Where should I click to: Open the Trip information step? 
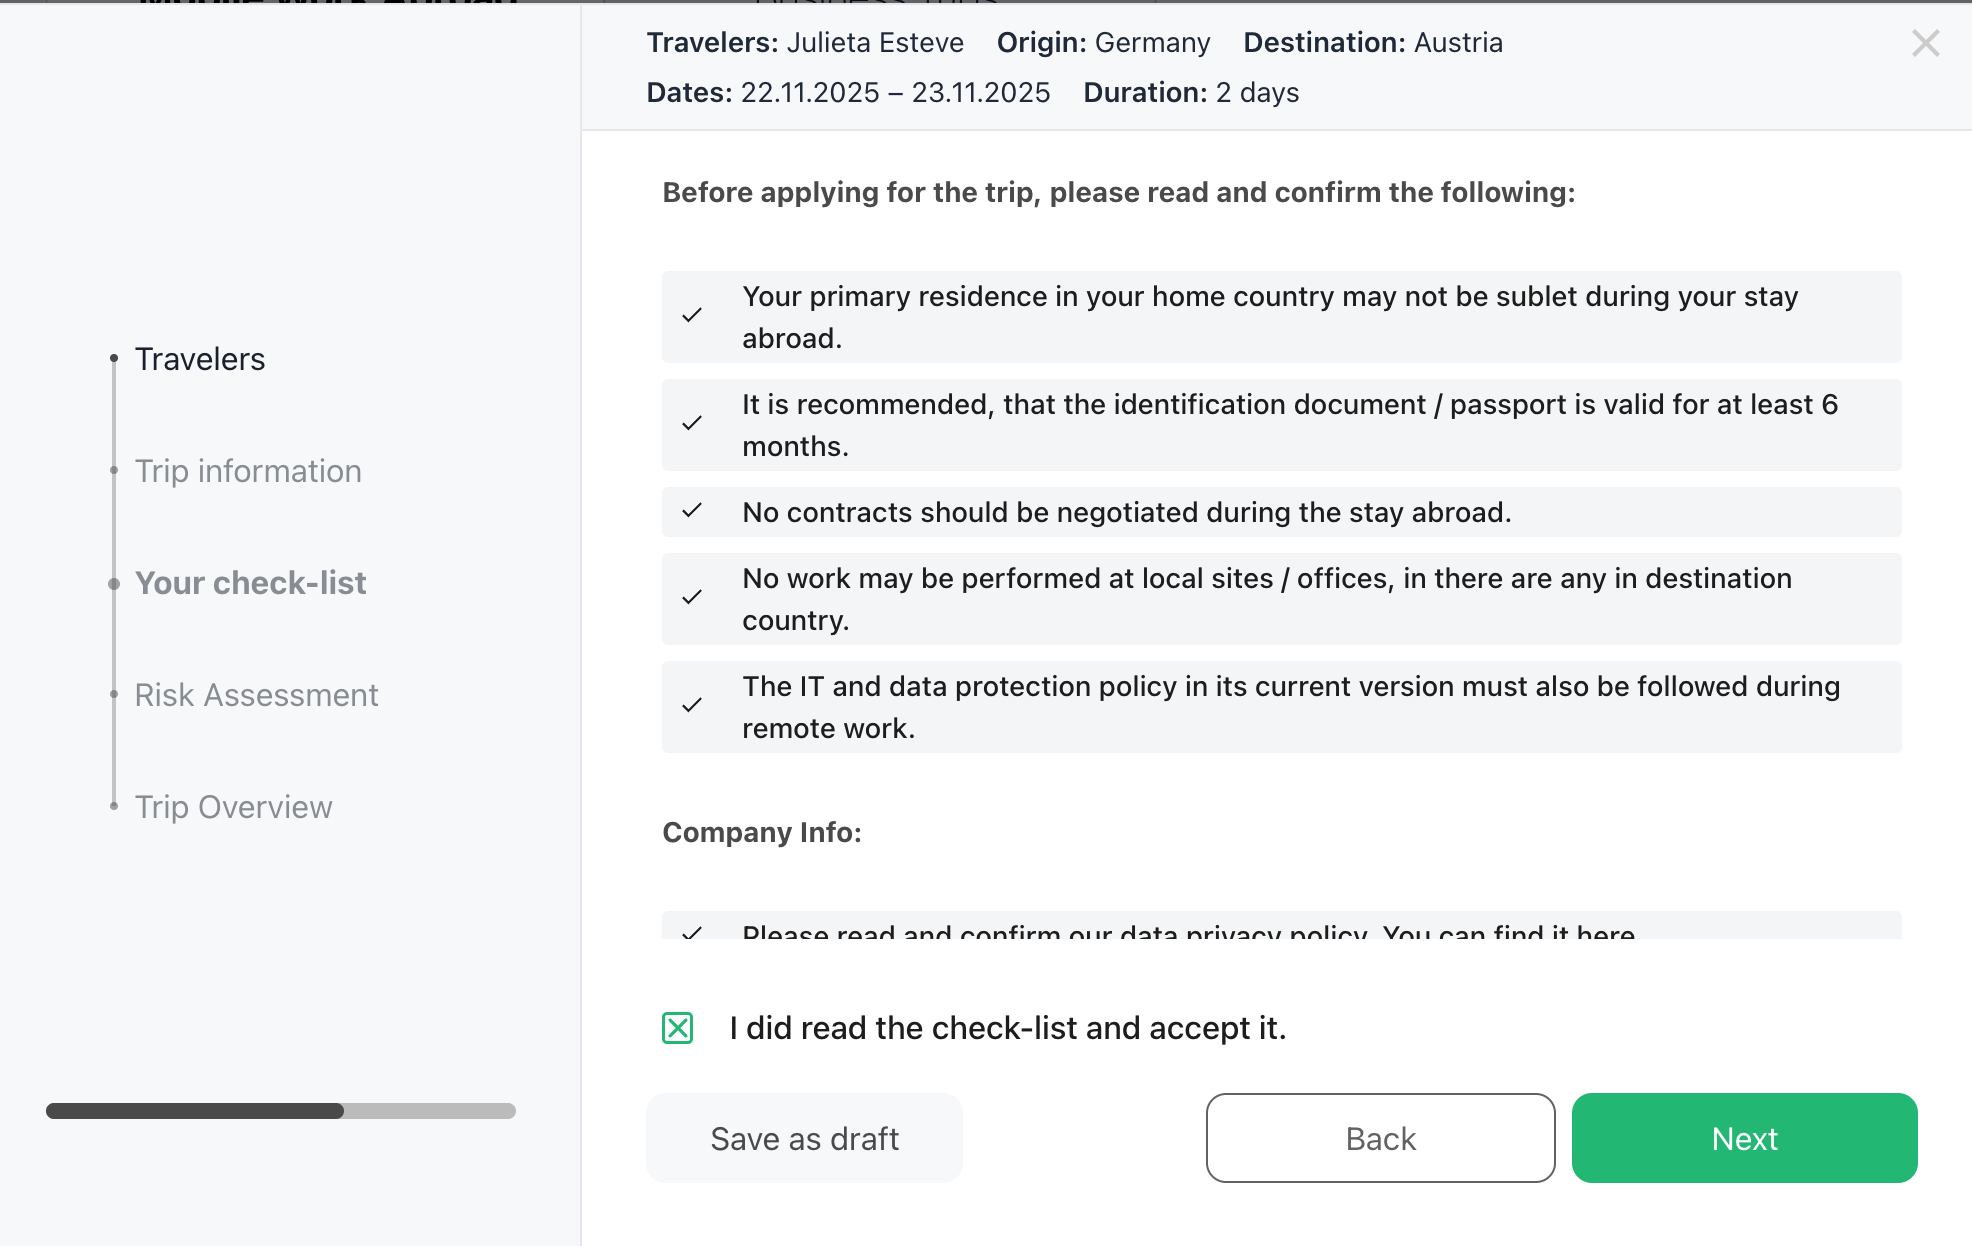[248, 471]
